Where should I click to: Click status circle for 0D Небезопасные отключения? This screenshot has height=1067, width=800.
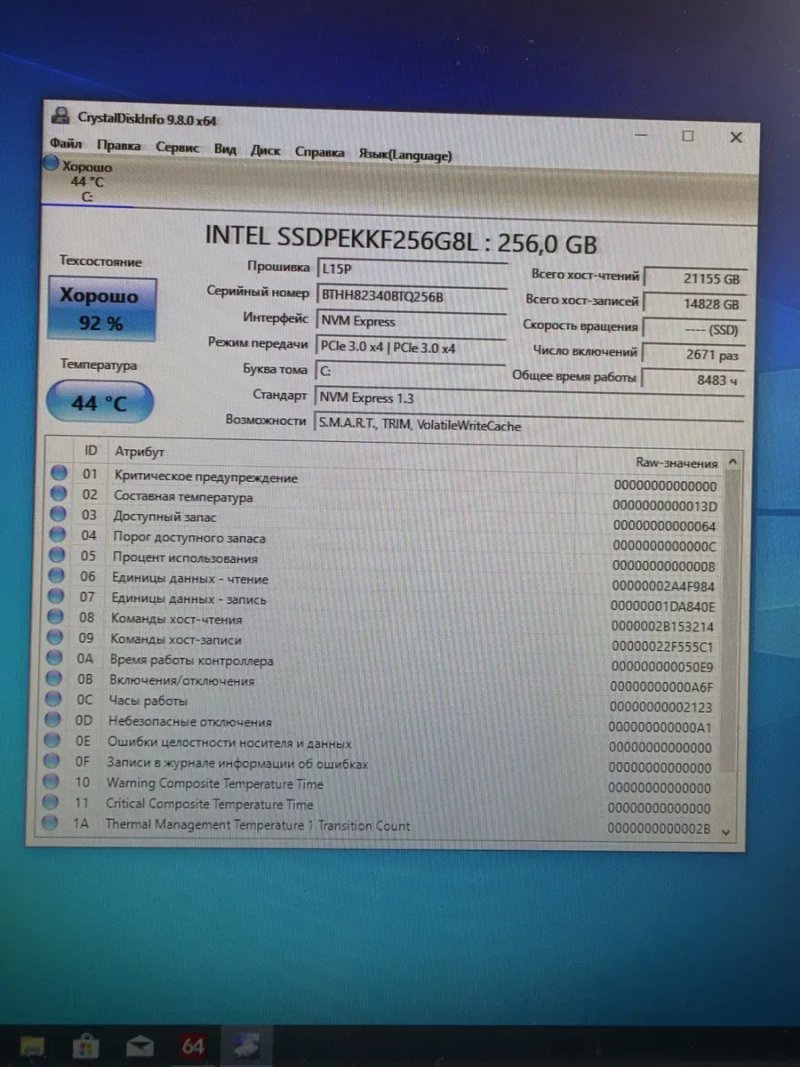[x=52, y=719]
